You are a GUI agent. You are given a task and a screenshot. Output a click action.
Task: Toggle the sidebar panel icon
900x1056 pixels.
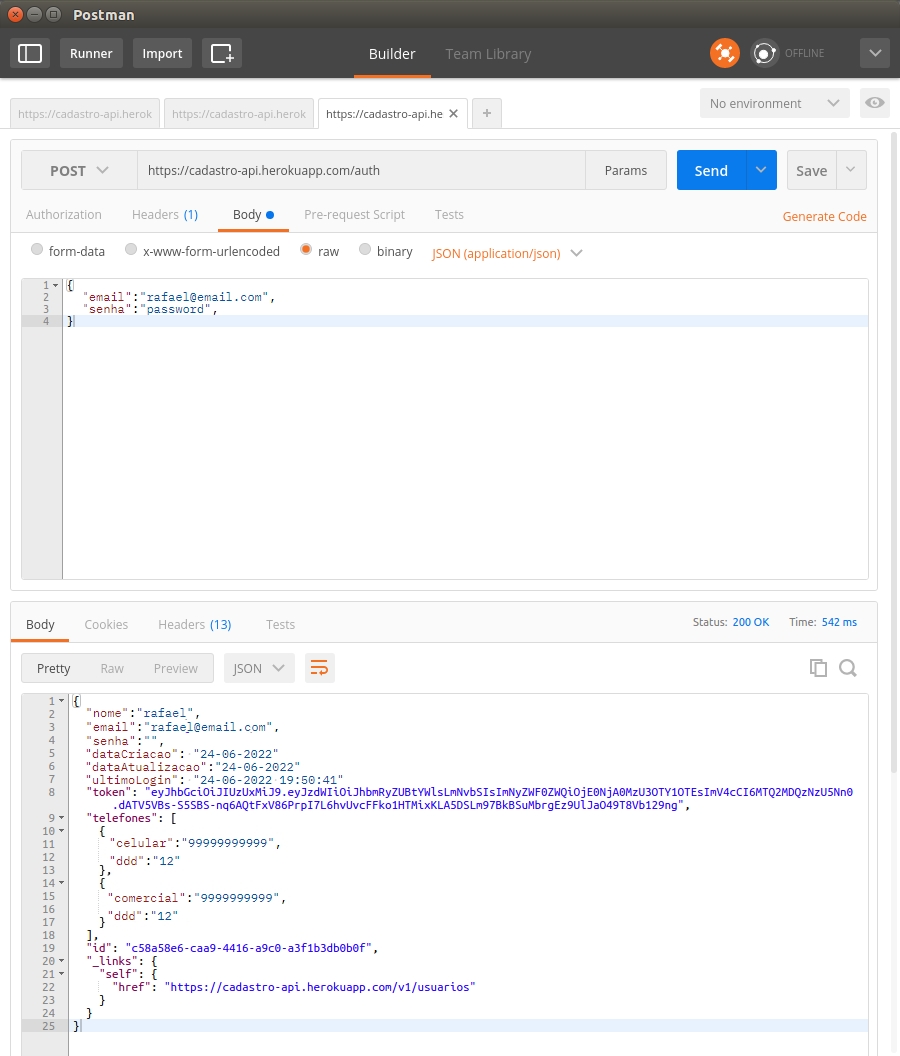pos(30,53)
